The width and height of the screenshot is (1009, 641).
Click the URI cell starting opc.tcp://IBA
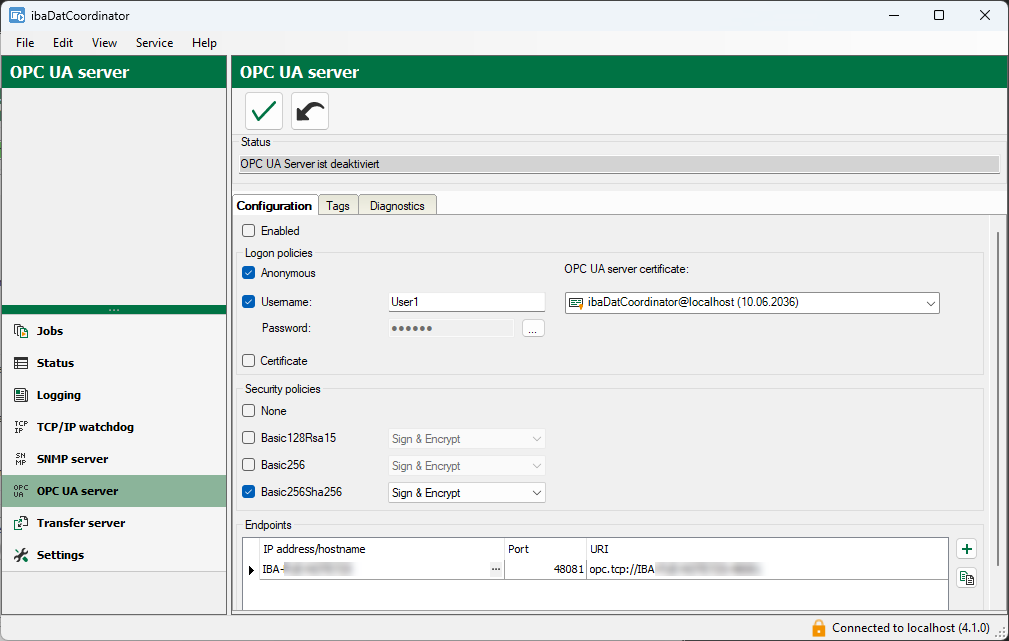click(x=767, y=569)
